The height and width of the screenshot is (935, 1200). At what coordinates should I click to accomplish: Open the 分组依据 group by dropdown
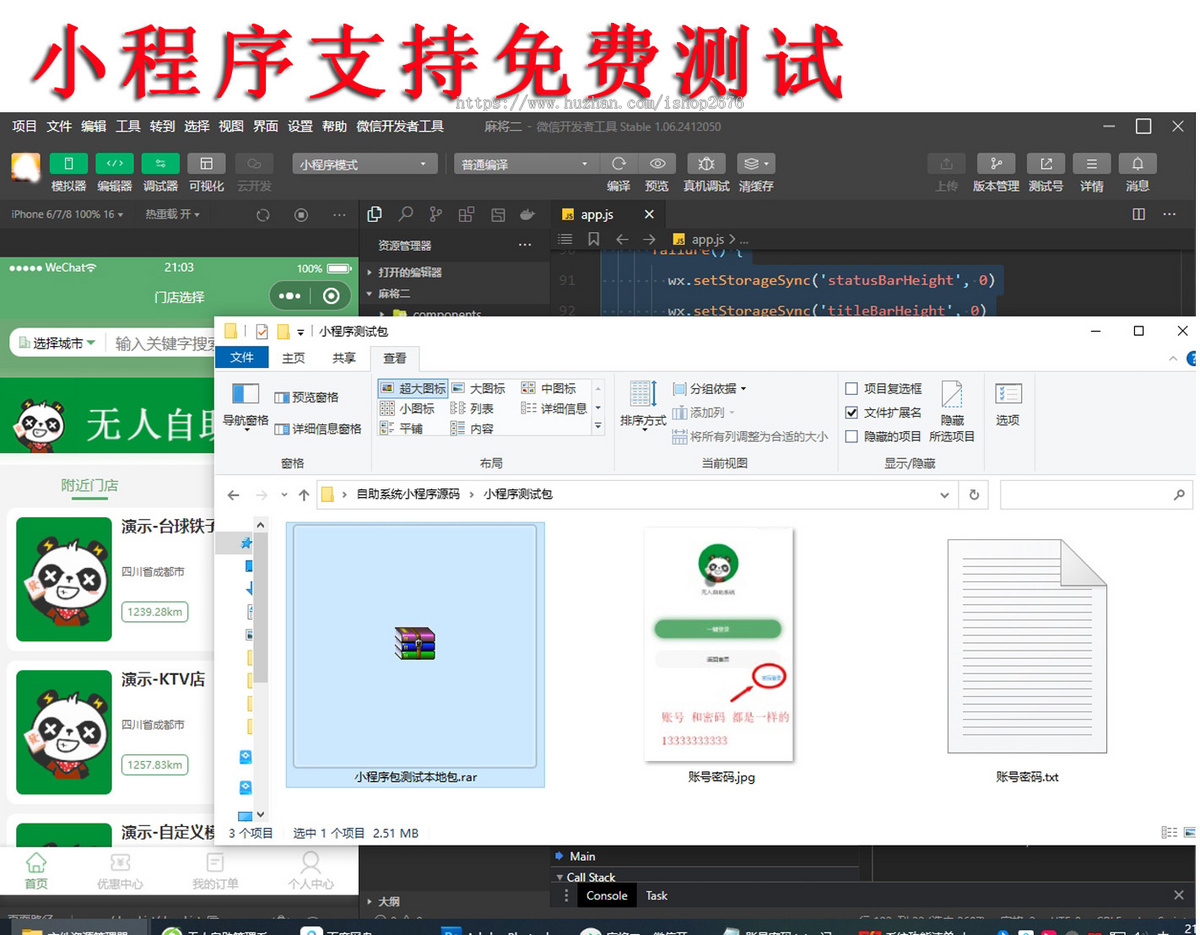(711, 388)
